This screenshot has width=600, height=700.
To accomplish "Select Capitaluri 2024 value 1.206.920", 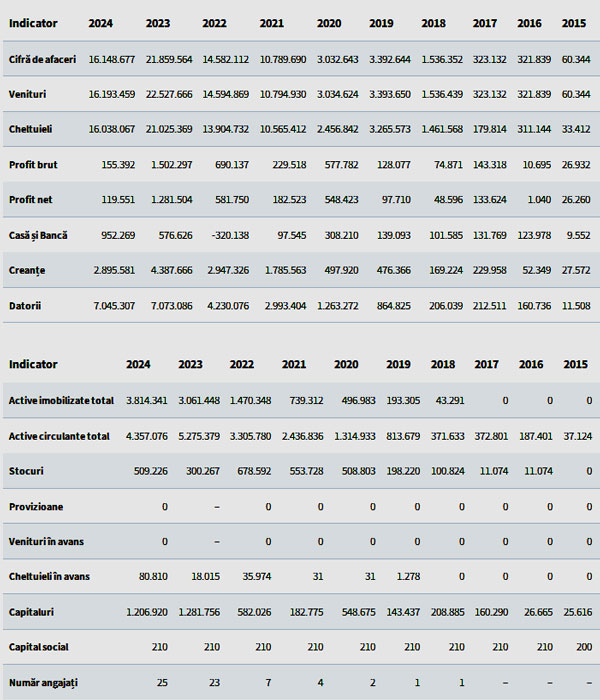I will tap(147, 612).
